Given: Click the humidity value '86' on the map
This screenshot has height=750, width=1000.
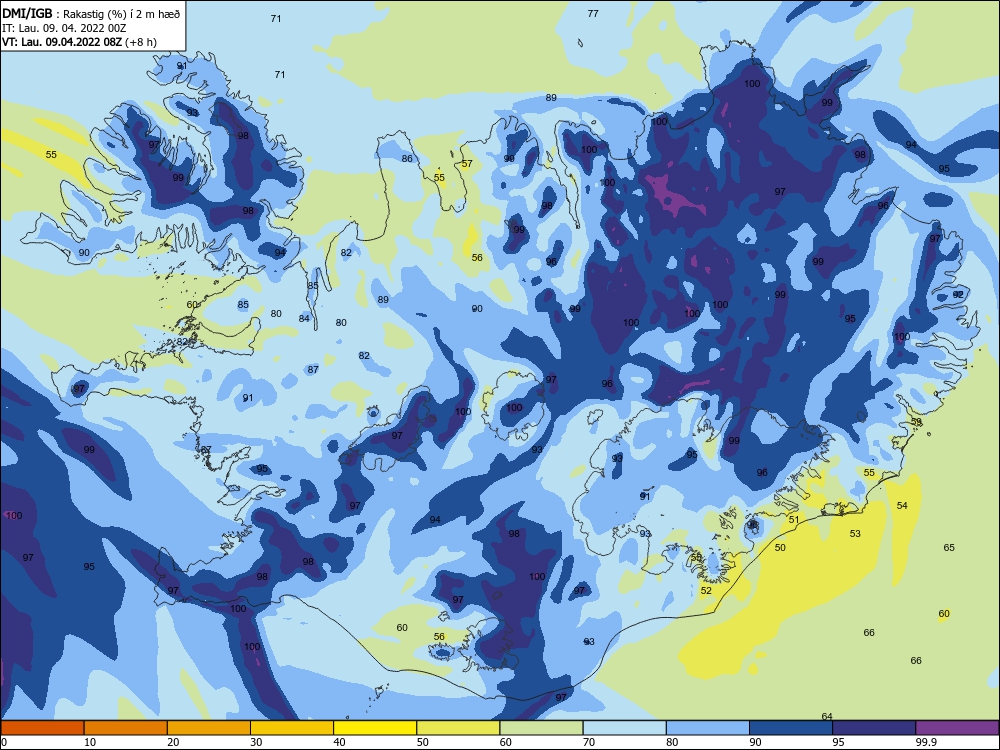Looking at the screenshot, I should [407, 159].
